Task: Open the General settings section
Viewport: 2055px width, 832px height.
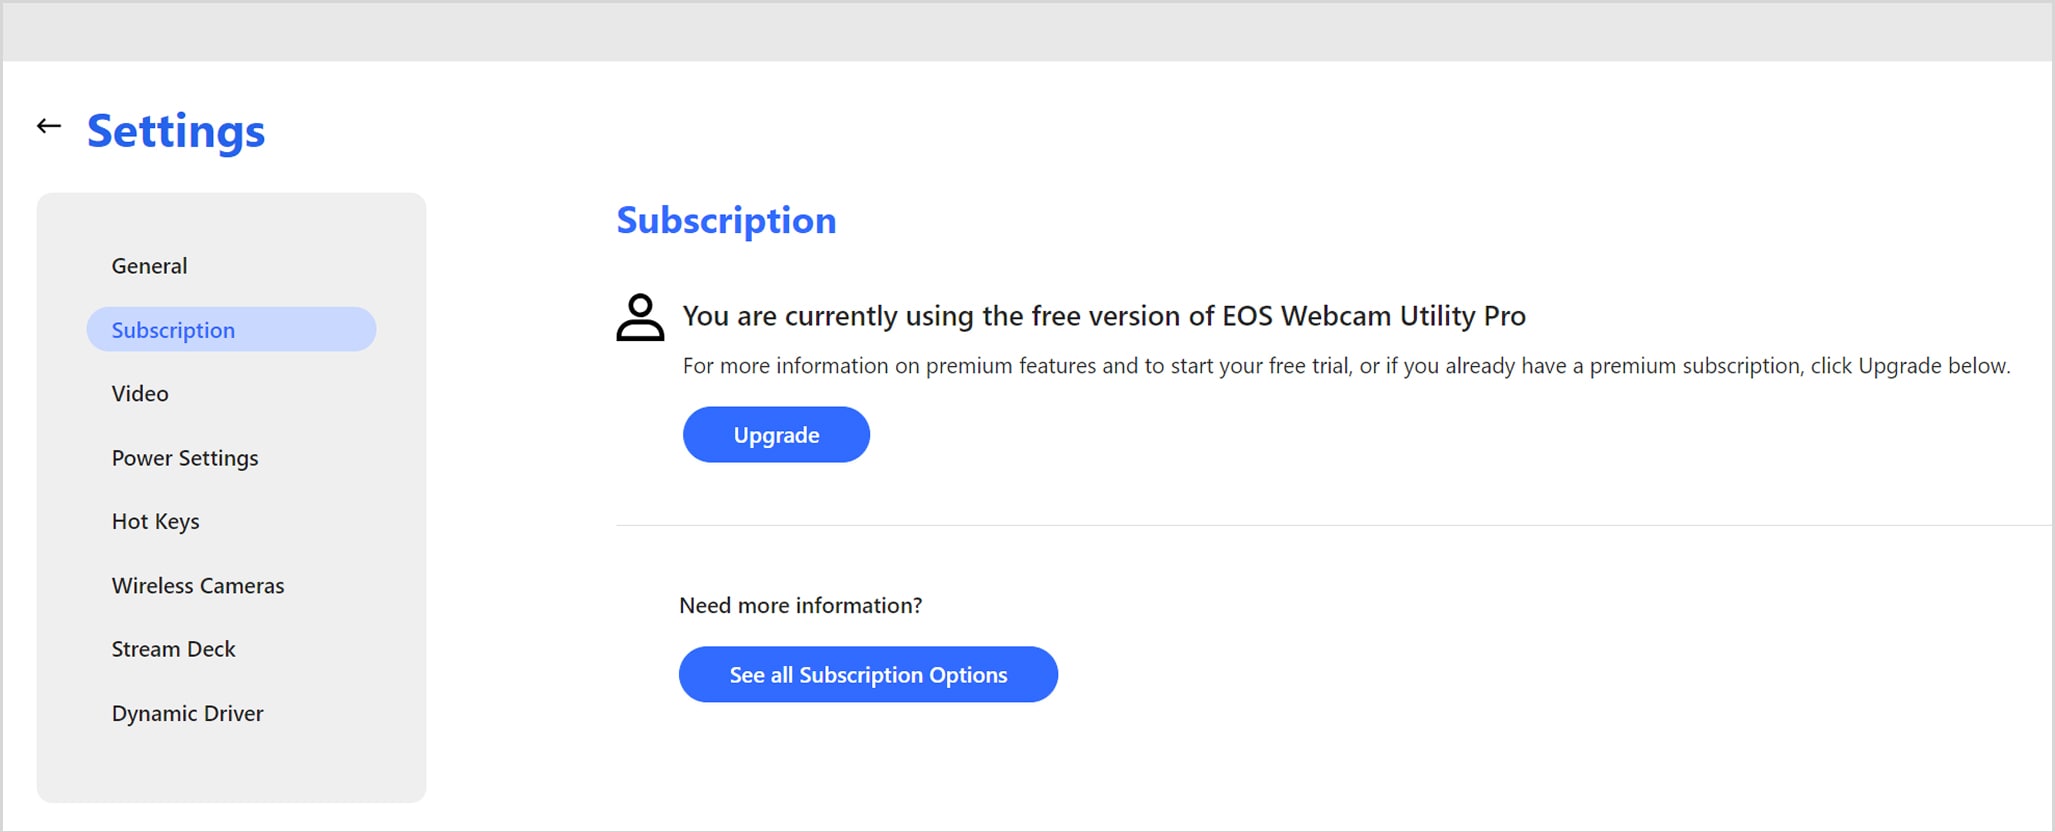Action: point(149,266)
